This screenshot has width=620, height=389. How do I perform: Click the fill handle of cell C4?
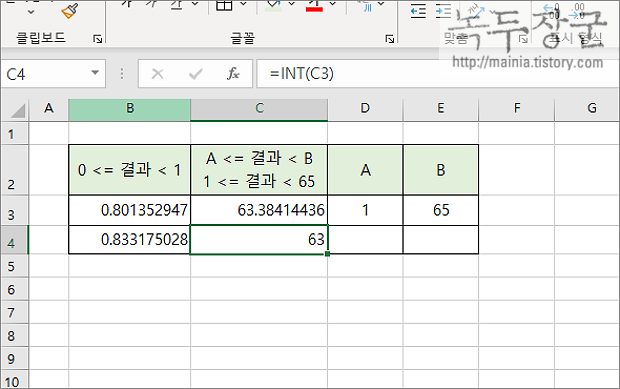[327, 254]
